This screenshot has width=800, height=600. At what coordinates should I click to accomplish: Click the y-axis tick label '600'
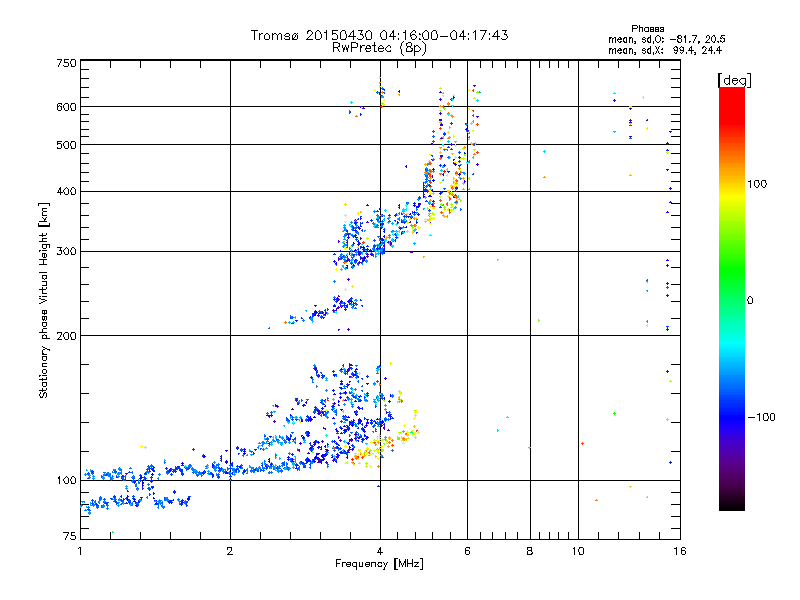click(66, 107)
